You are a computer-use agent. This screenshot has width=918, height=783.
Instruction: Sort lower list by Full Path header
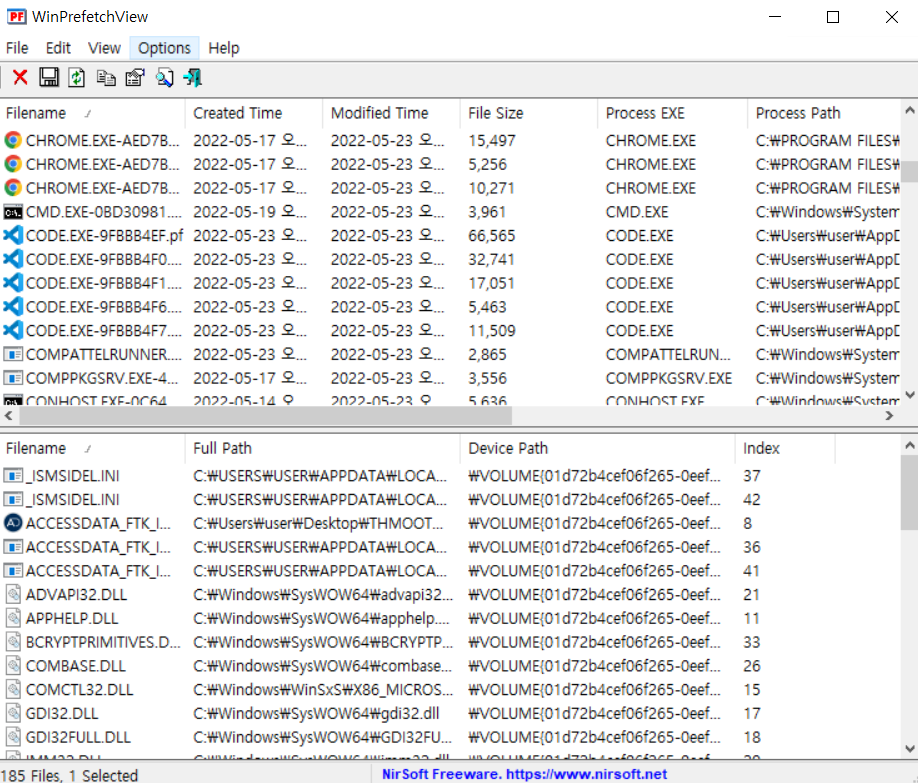click(x=323, y=448)
